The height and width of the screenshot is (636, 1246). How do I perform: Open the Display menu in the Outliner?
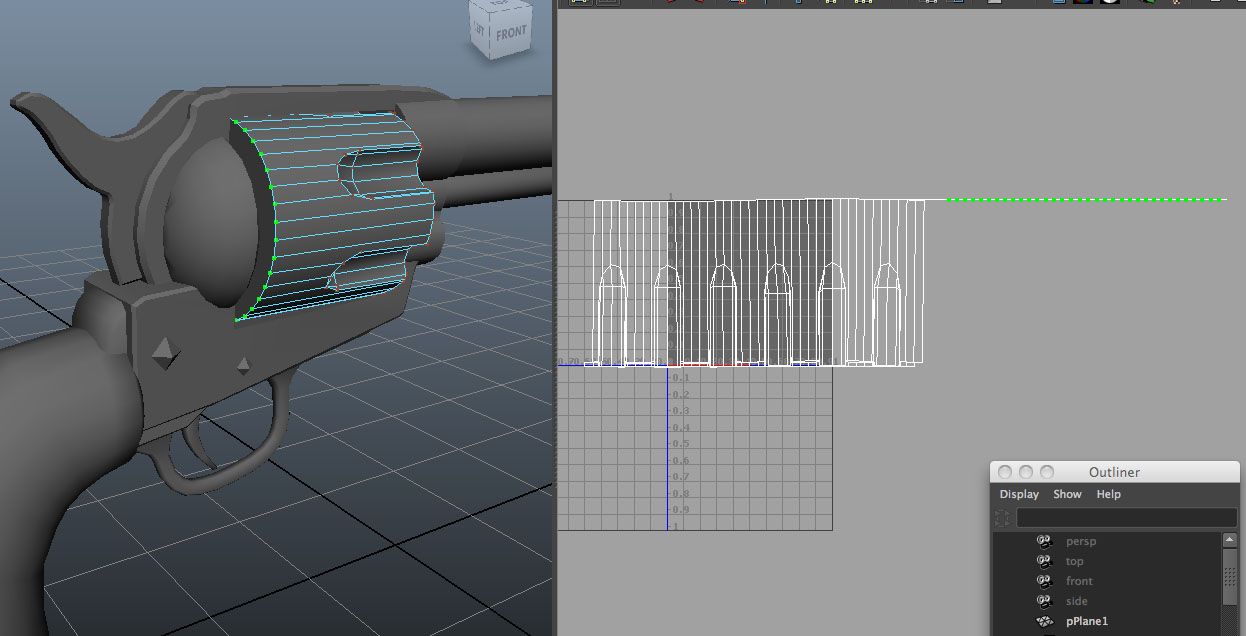(1018, 493)
